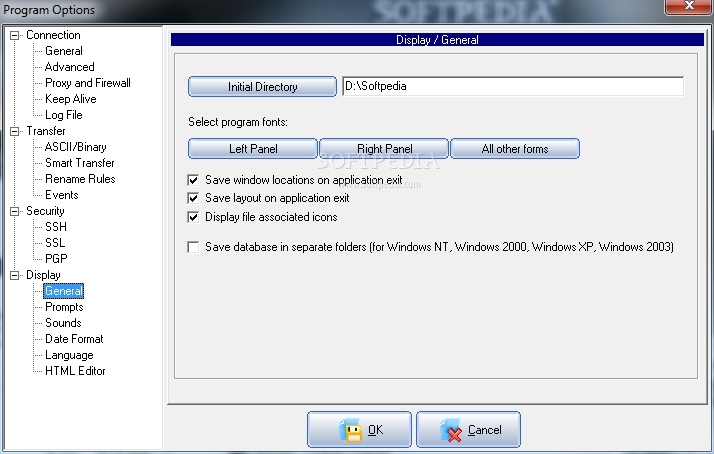This screenshot has height=454, width=714.
Task: Collapse the Connection tree node
Action: pyautogui.click(x=15, y=36)
